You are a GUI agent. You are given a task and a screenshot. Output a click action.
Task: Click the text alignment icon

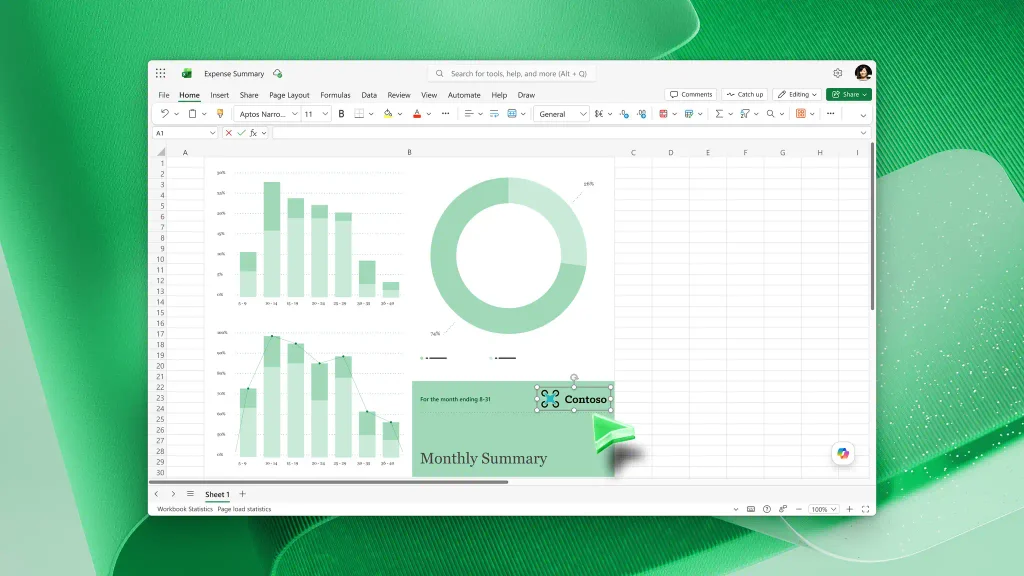coord(468,114)
